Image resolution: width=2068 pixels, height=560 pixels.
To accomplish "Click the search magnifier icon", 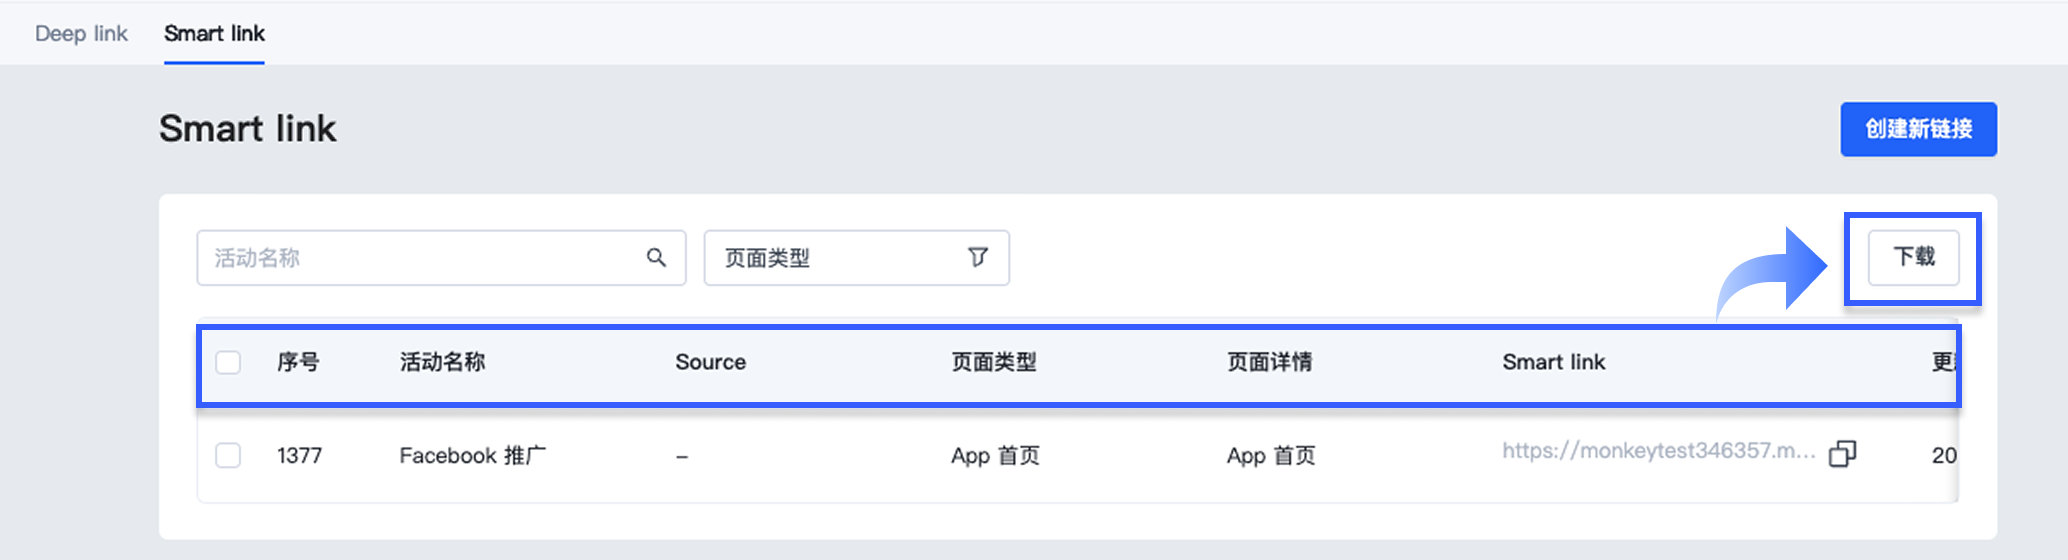I will (x=656, y=258).
